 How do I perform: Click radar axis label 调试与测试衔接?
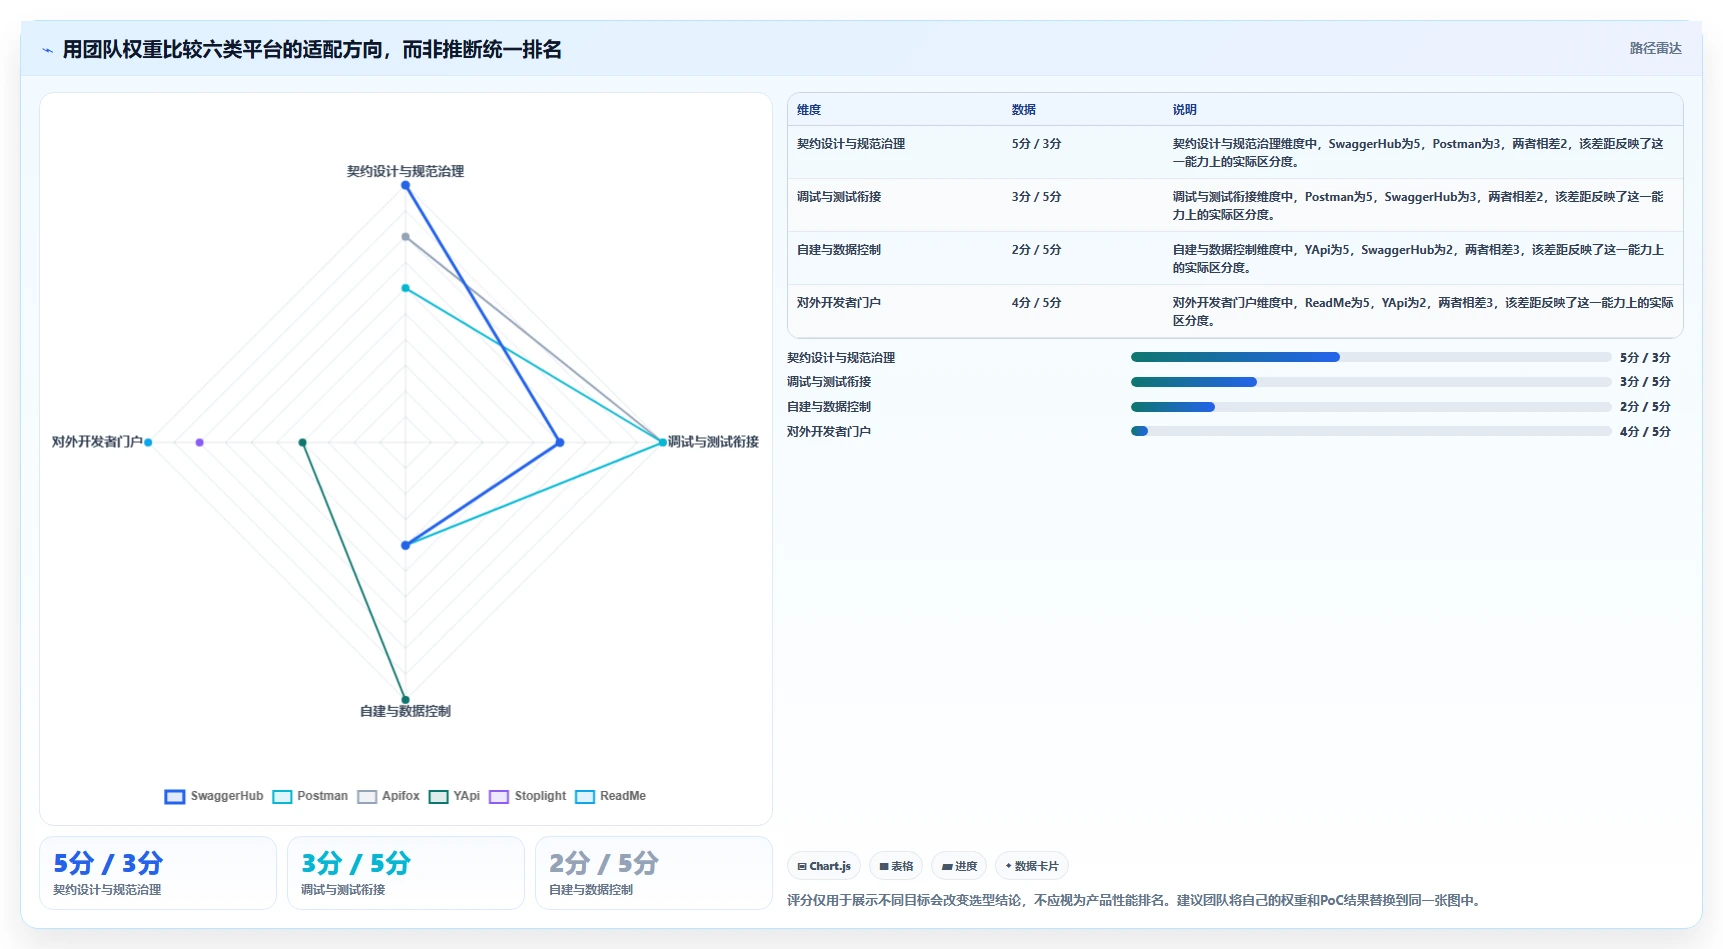click(x=713, y=441)
